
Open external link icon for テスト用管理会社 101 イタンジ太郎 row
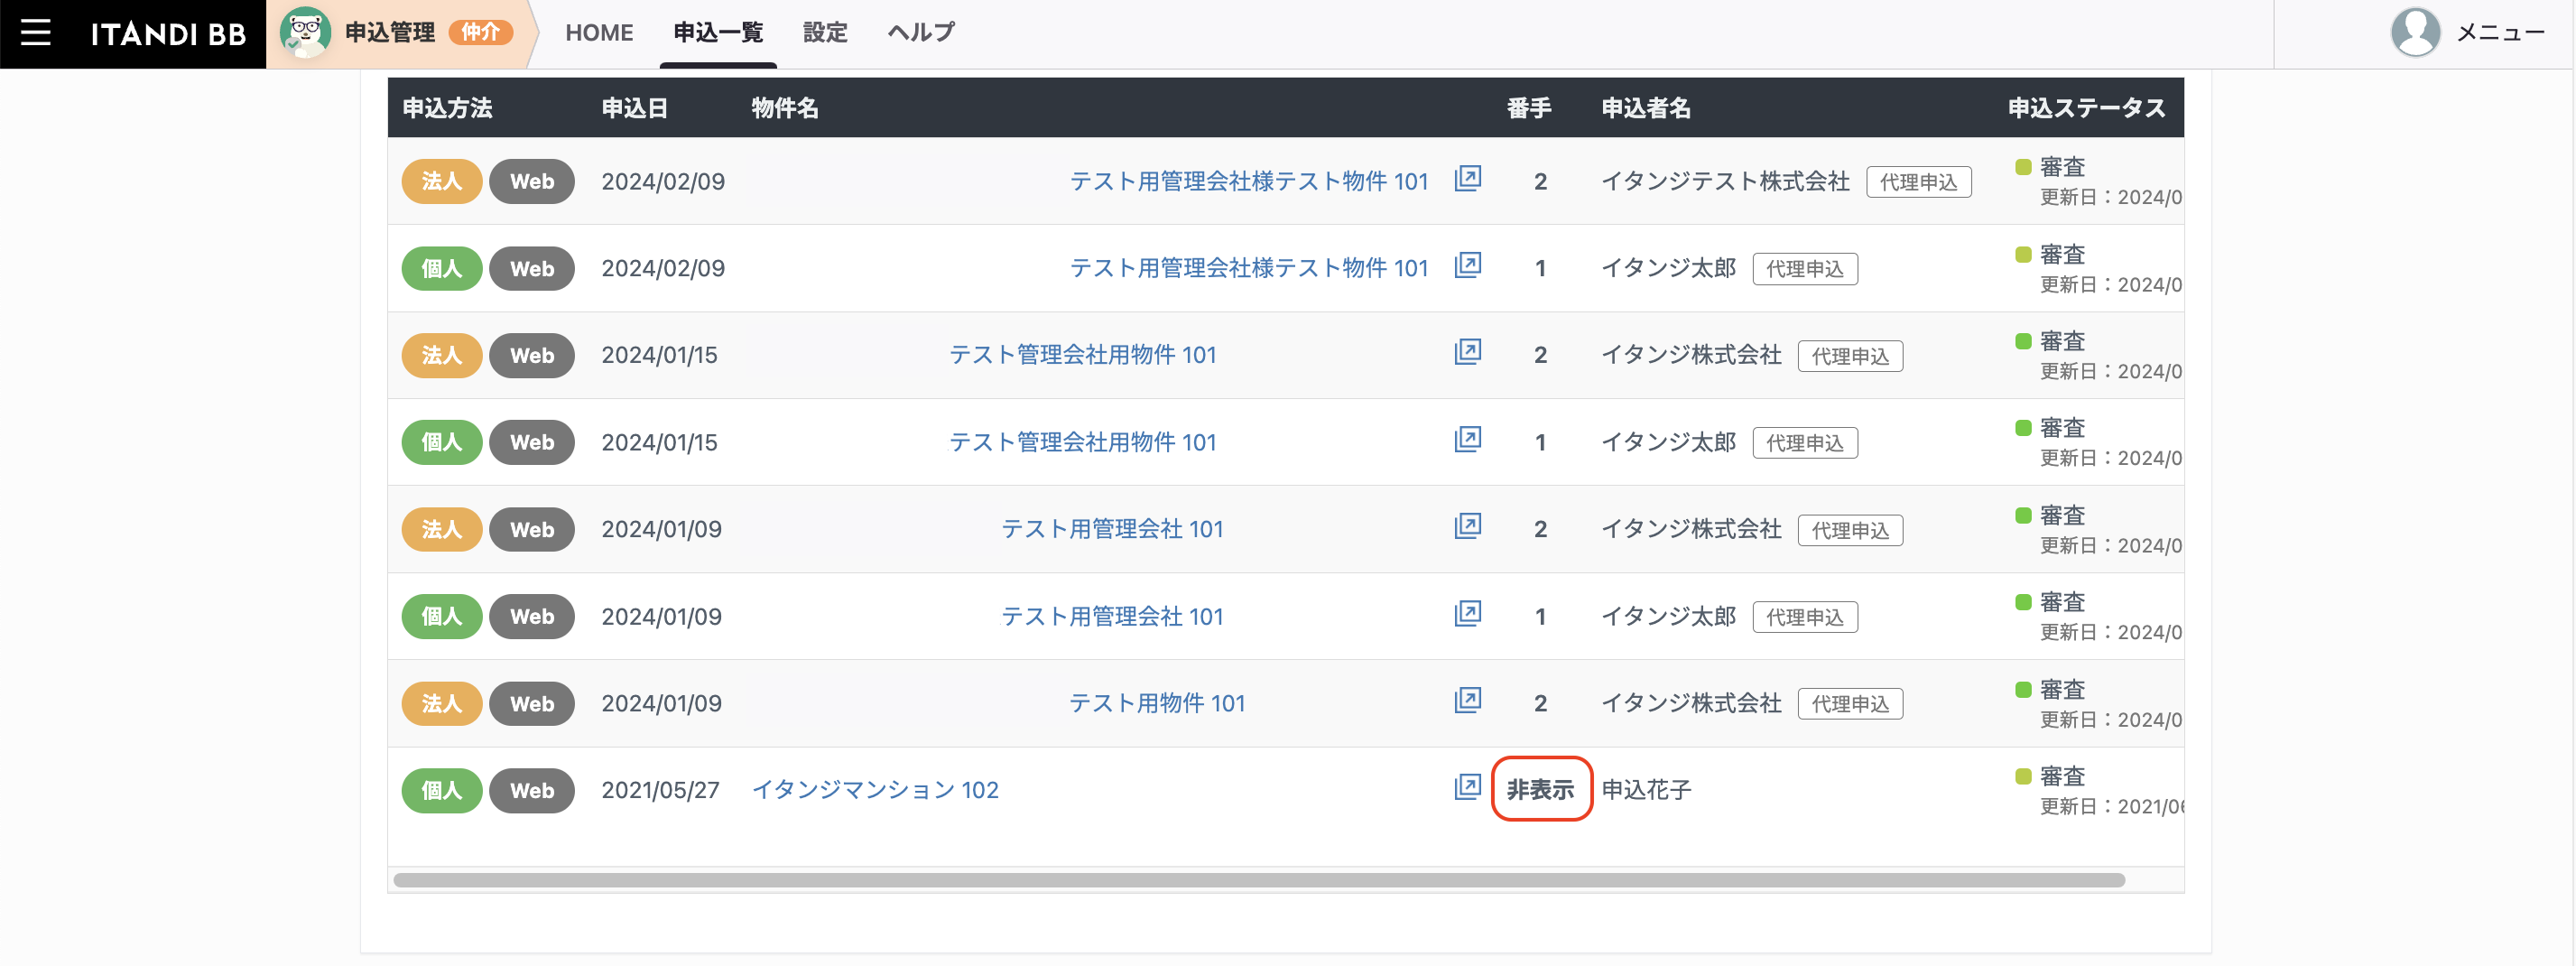[x=1467, y=614]
